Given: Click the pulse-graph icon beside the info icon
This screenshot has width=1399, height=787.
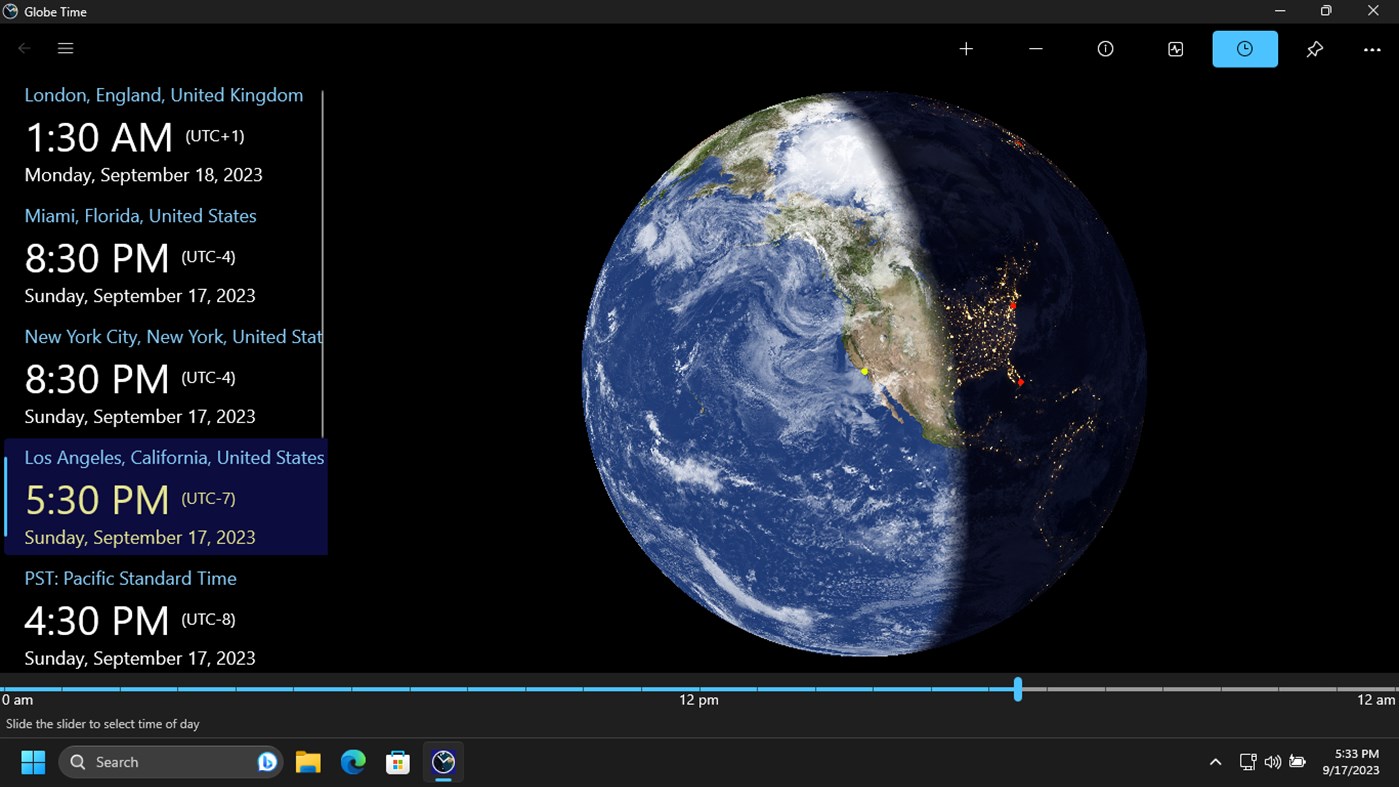Looking at the screenshot, I should pyautogui.click(x=1176, y=49).
